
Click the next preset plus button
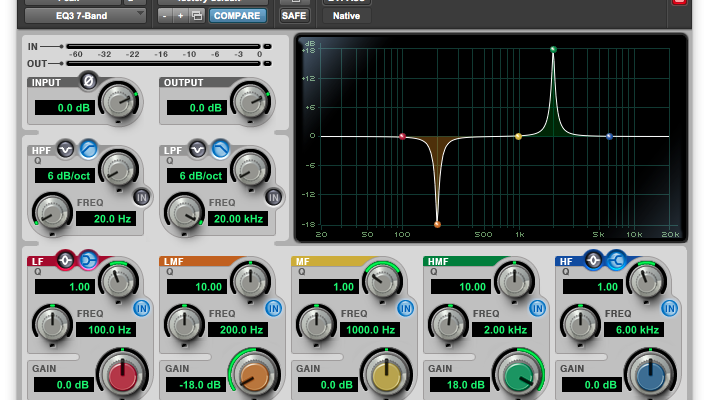[x=181, y=16]
